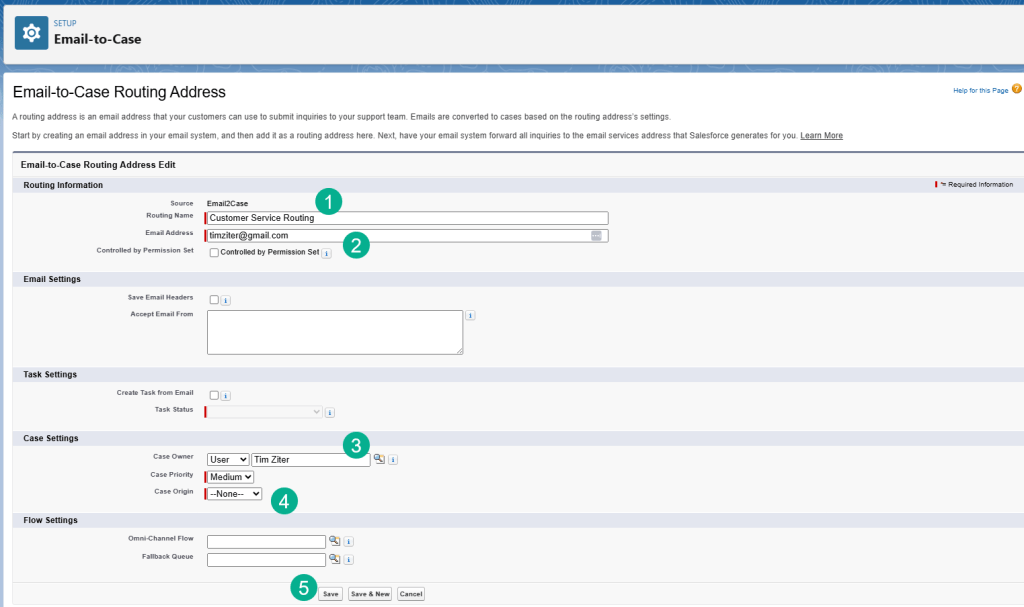Open the Fallback Queue lookup icon
Image resolution: width=1024 pixels, height=607 pixels.
click(335, 560)
